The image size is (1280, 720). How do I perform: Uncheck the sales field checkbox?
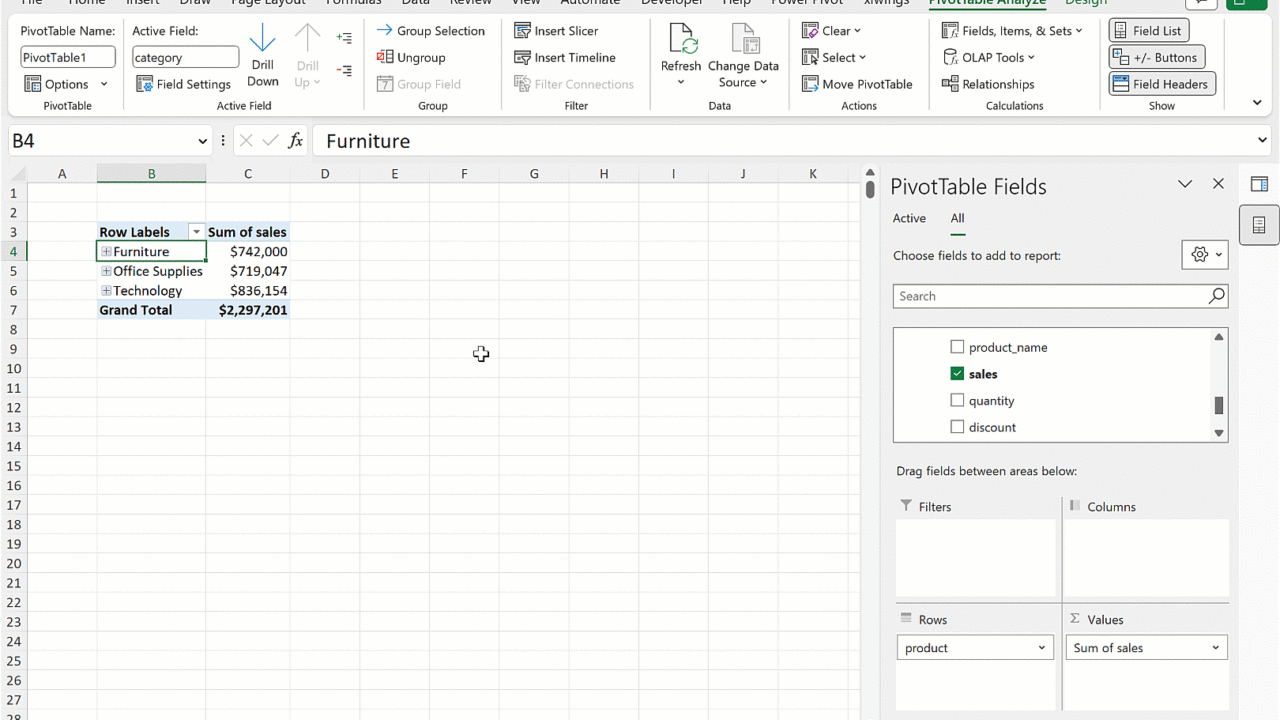pyautogui.click(x=957, y=374)
